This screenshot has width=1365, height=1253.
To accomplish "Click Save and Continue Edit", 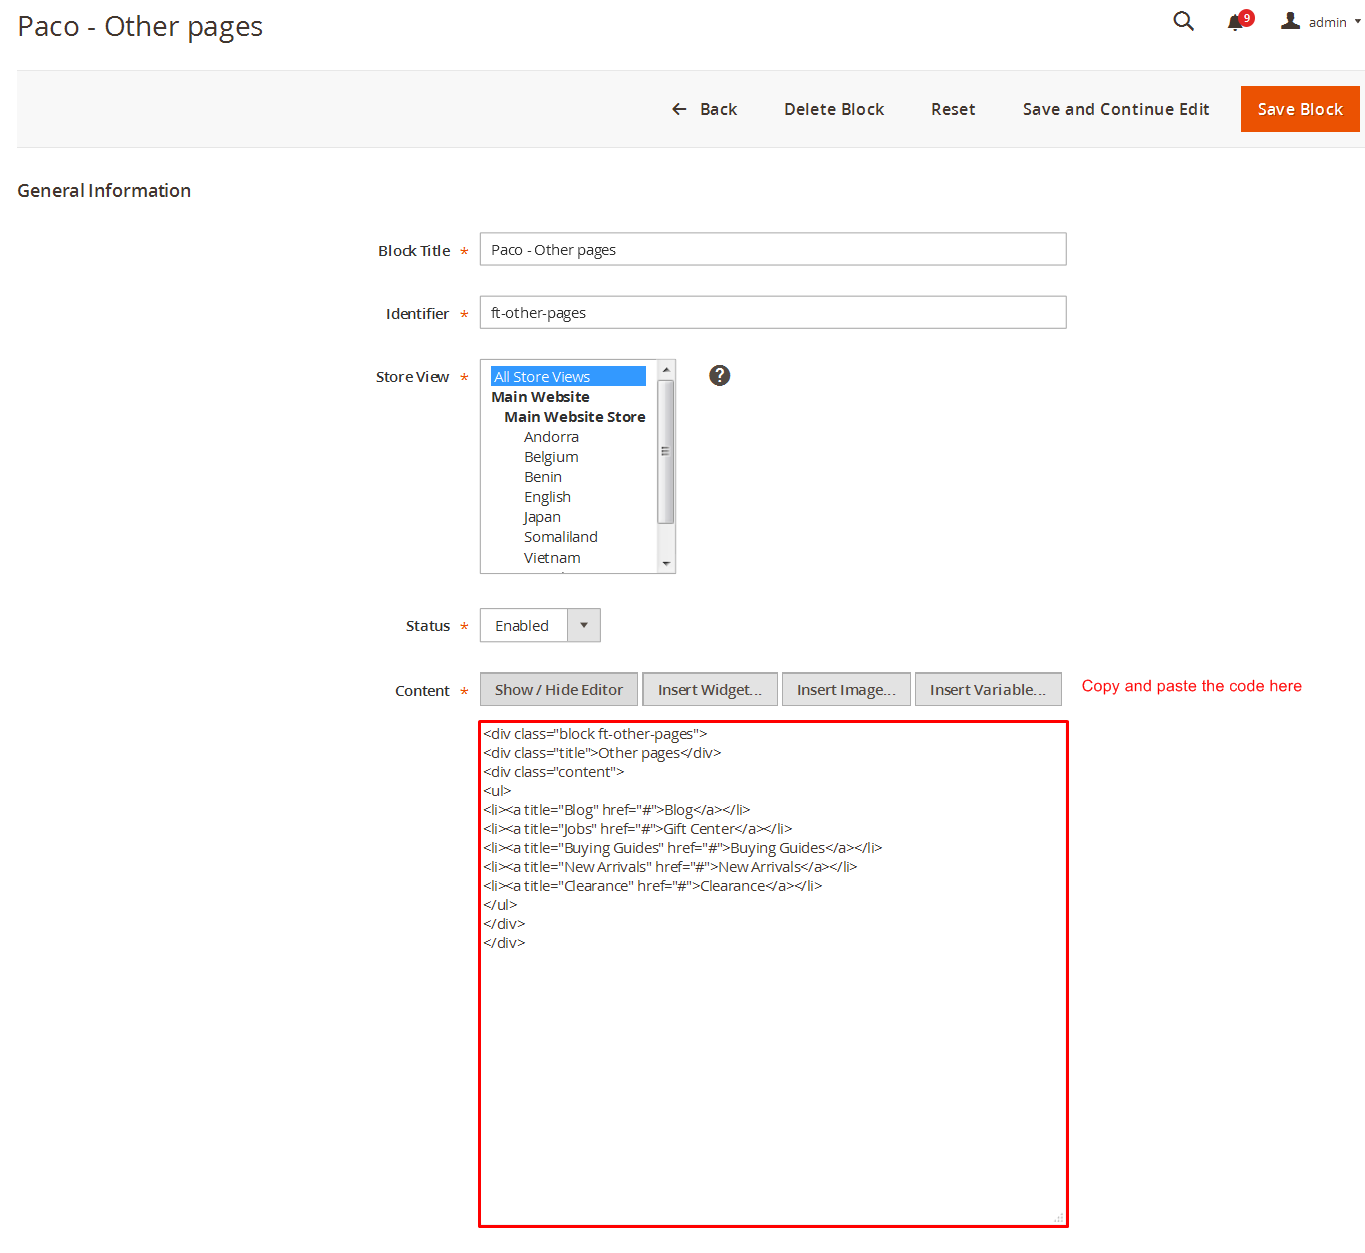I will (x=1116, y=109).
